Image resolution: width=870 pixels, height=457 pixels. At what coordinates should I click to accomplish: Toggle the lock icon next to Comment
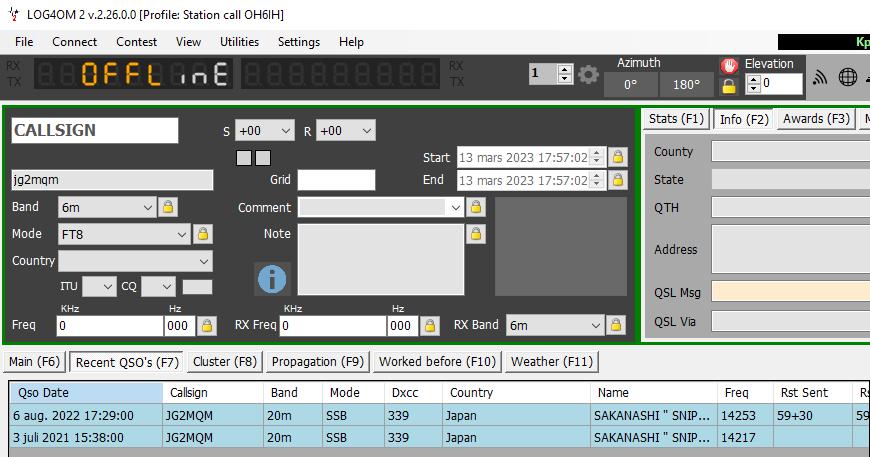(x=476, y=207)
